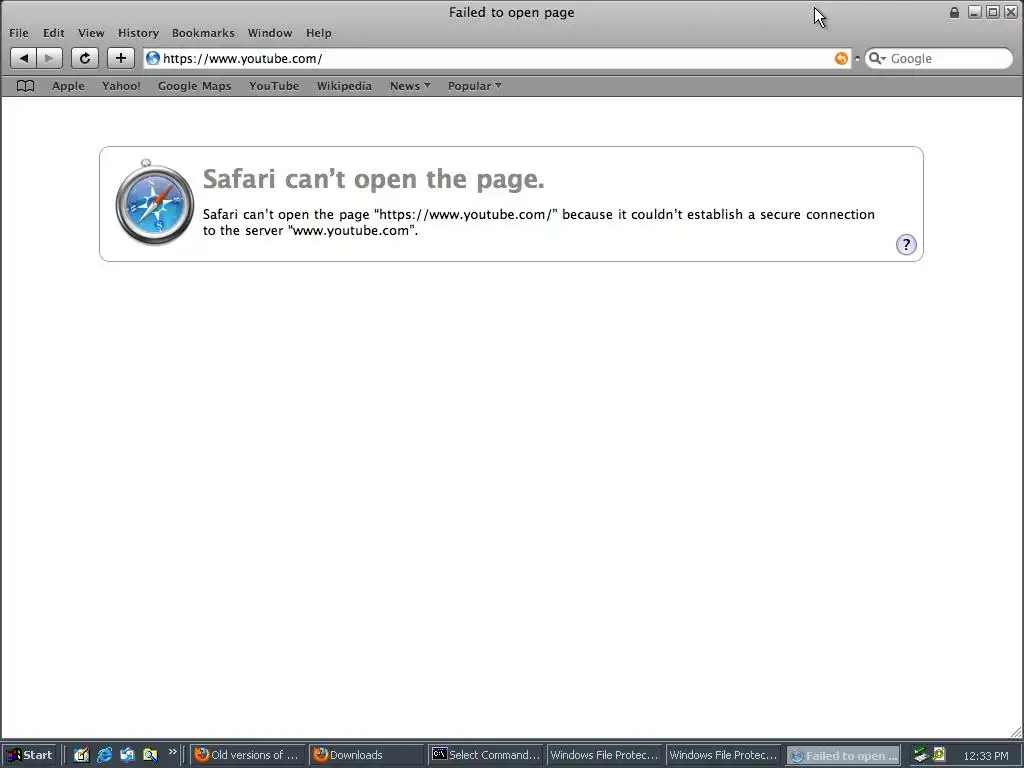Click the padlock icon in the title bar
Screen dimensions: 1024x768
[954, 12]
